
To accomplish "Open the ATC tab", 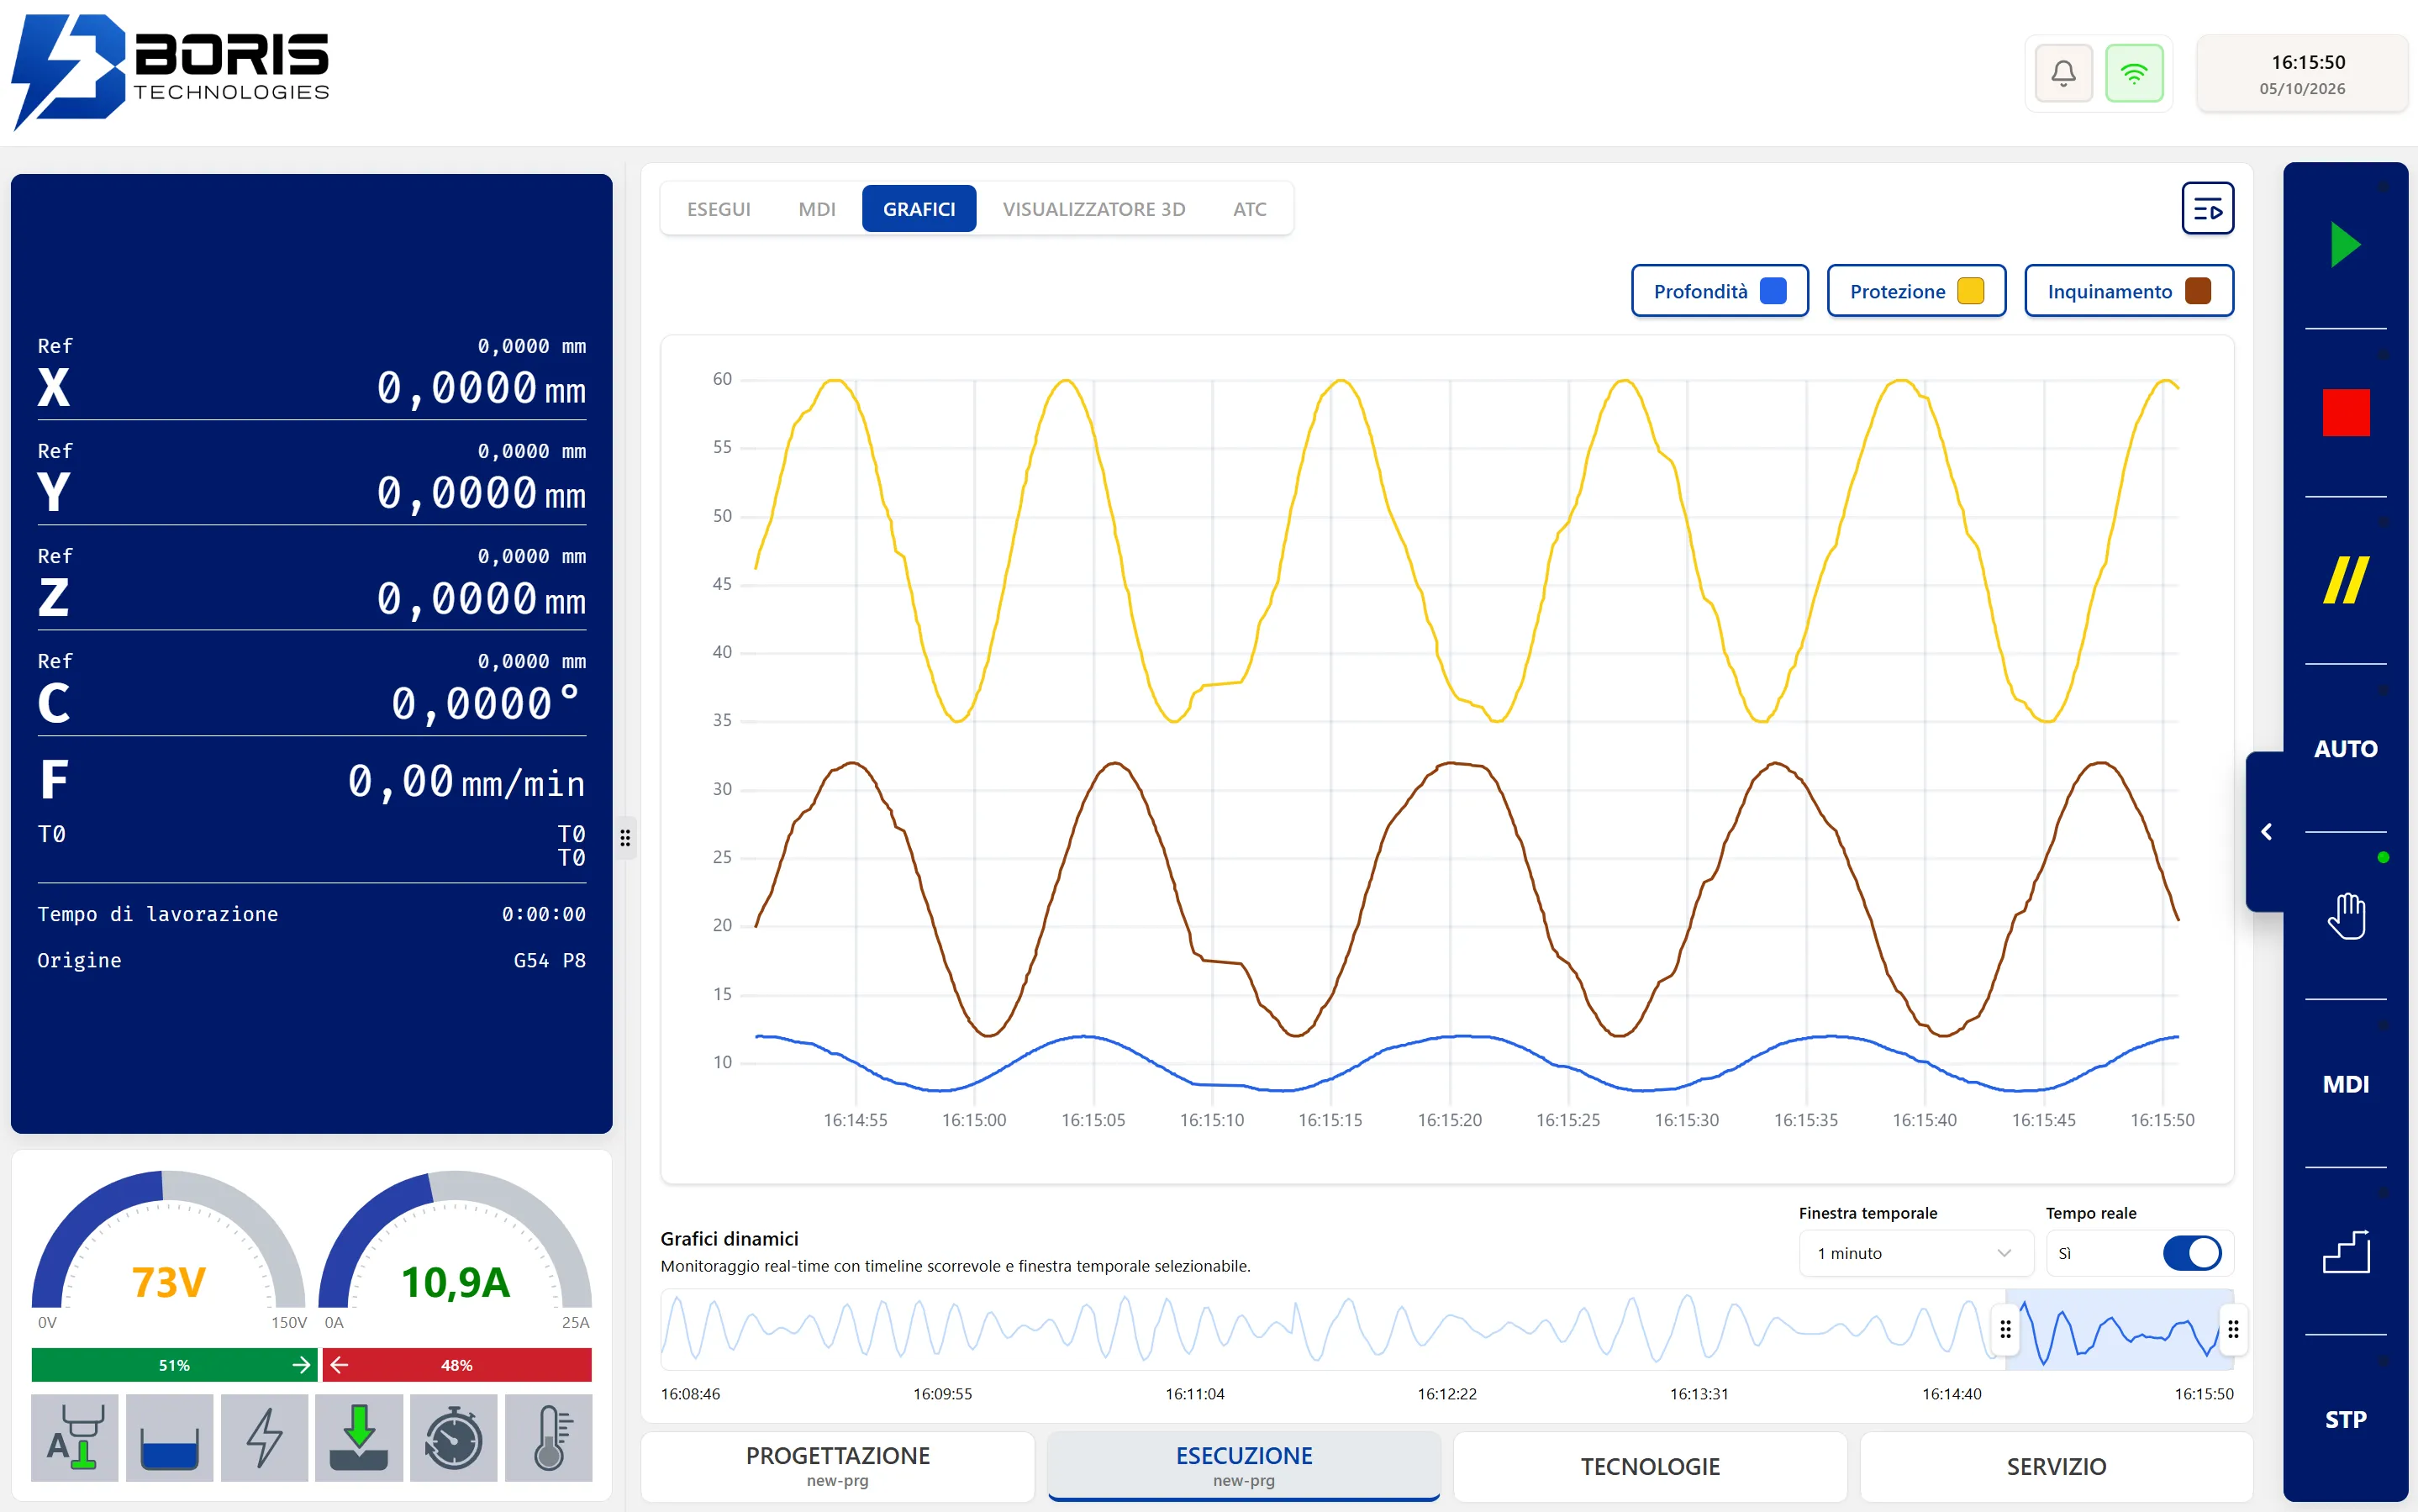I will tap(1249, 209).
